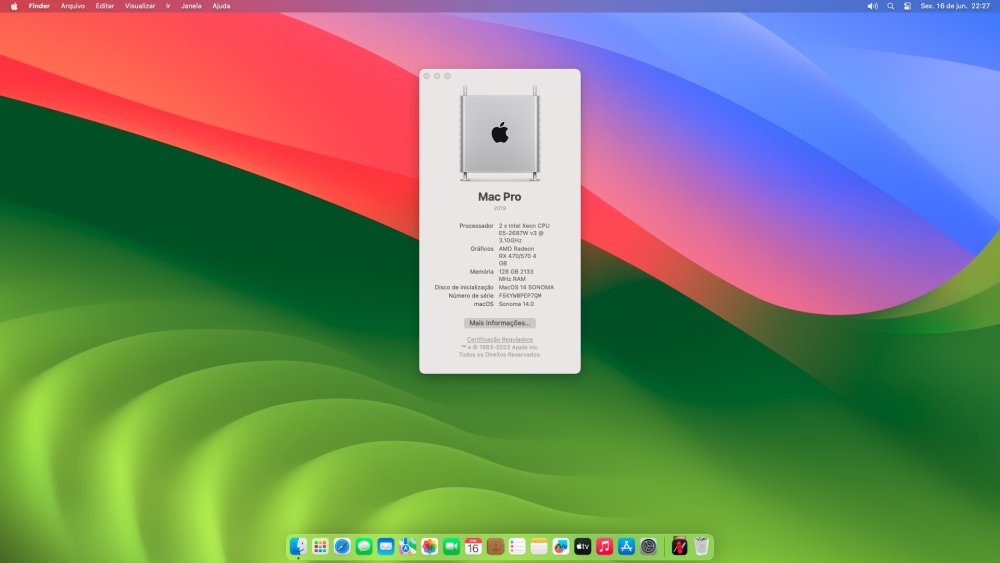The width and height of the screenshot is (1000, 563).
Task: Launch Freeform from the Dock
Action: coord(561,546)
